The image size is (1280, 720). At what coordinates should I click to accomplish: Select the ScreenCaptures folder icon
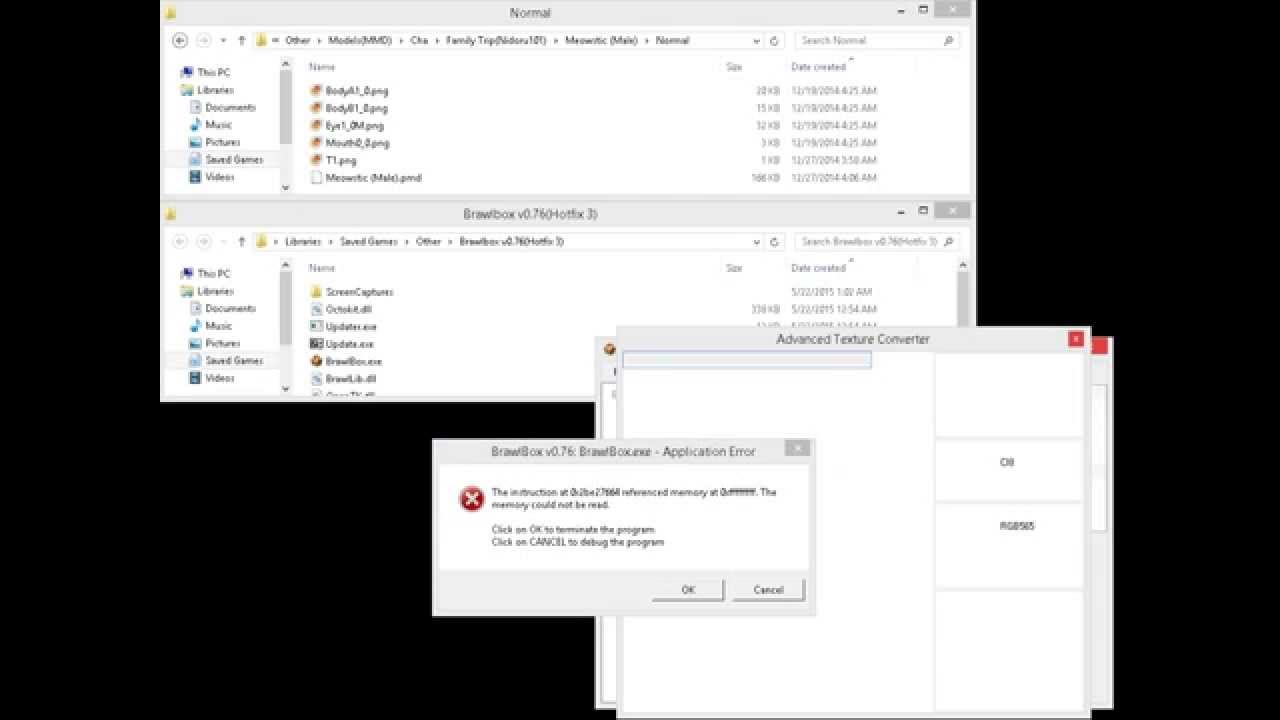(316, 292)
